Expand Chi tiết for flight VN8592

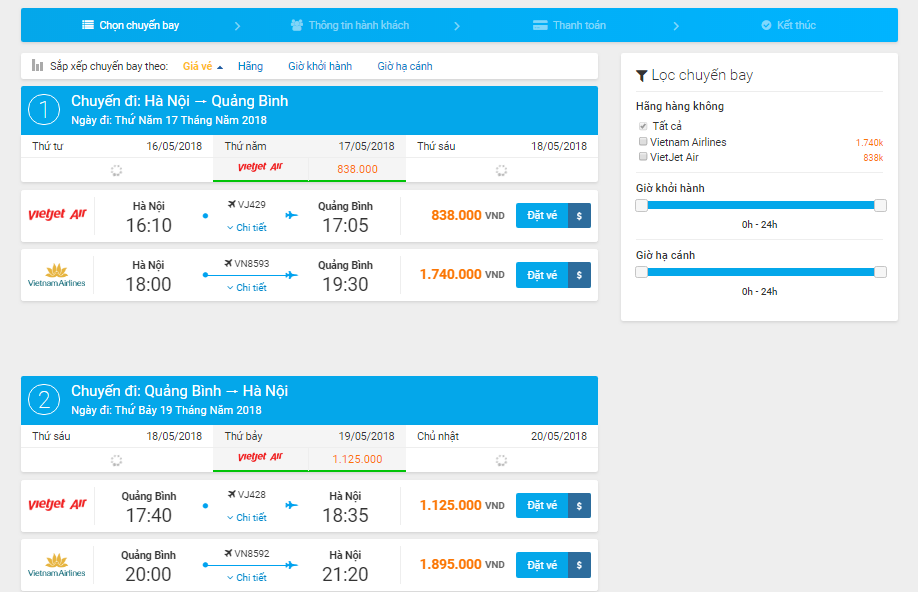[x=246, y=577]
